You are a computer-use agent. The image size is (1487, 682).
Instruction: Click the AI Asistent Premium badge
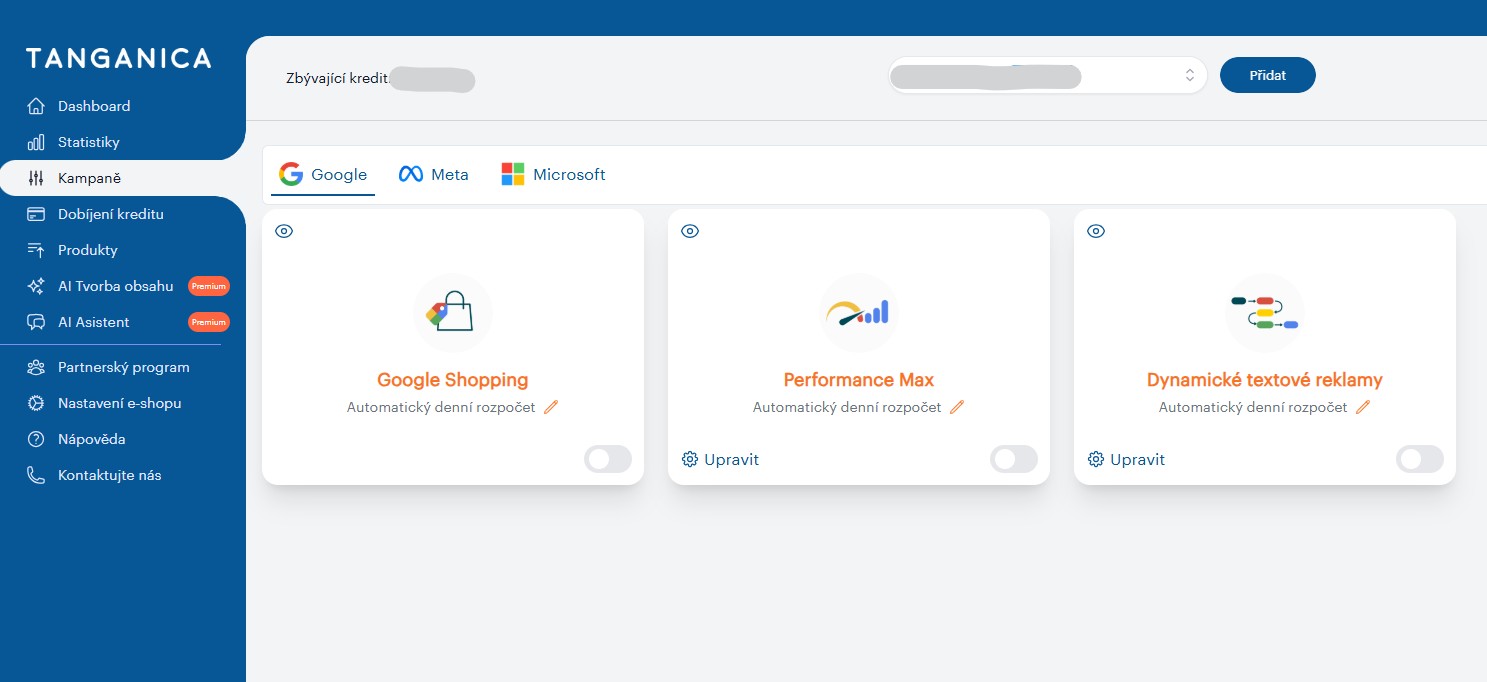[x=209, y=322]
